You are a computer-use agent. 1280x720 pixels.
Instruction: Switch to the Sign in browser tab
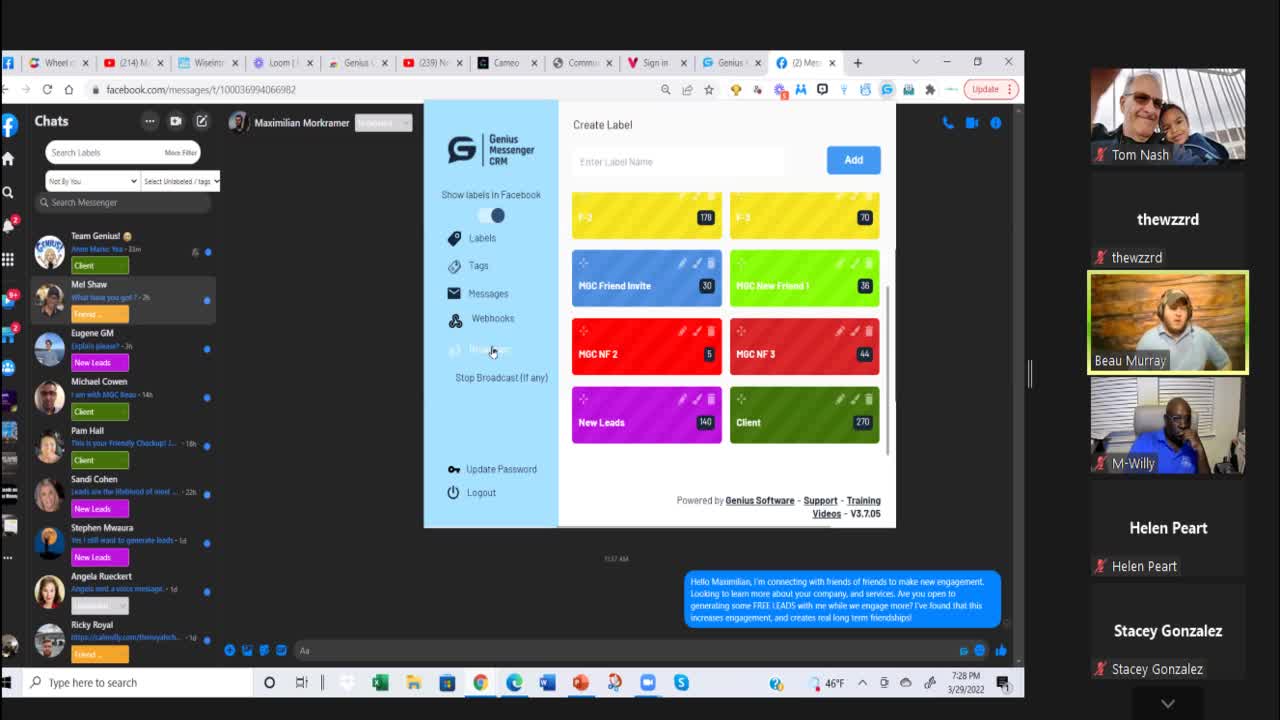[656, 63]
